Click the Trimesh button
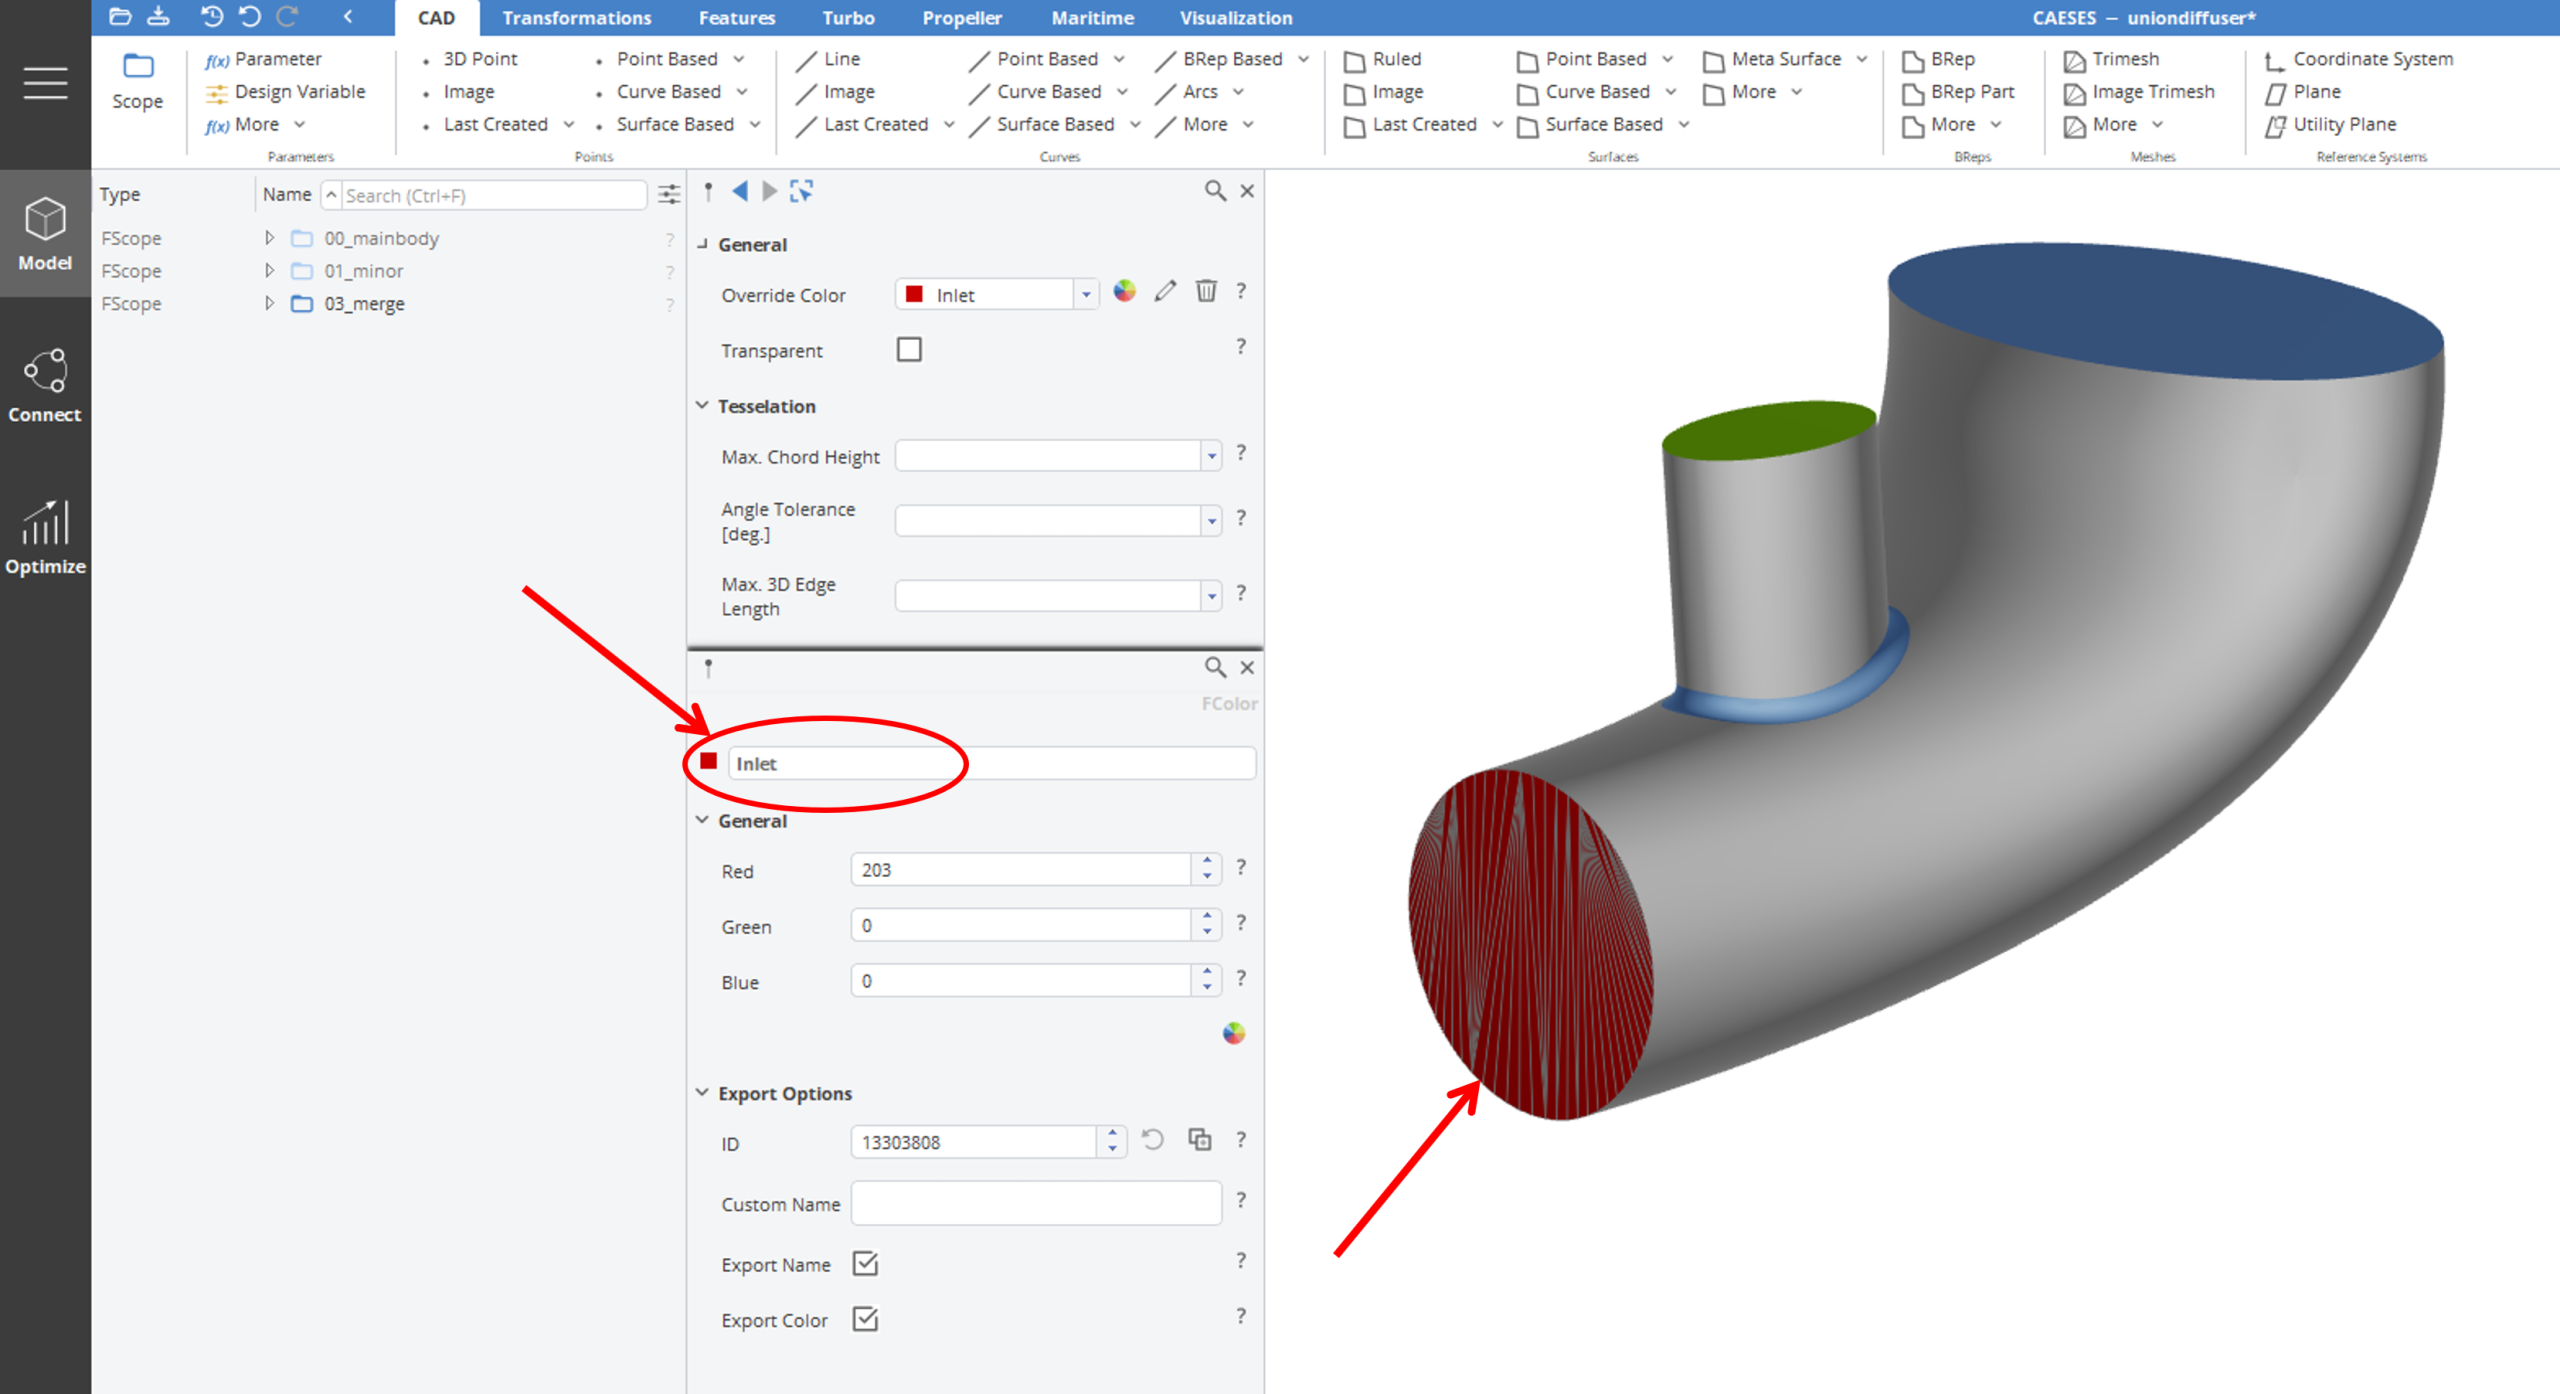The image size is (2560, 1394). 2111,59
